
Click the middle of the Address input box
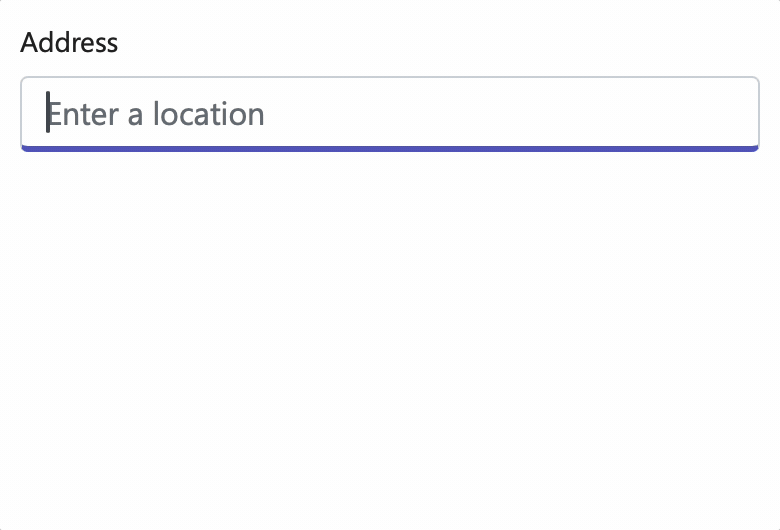coord(390,114)
